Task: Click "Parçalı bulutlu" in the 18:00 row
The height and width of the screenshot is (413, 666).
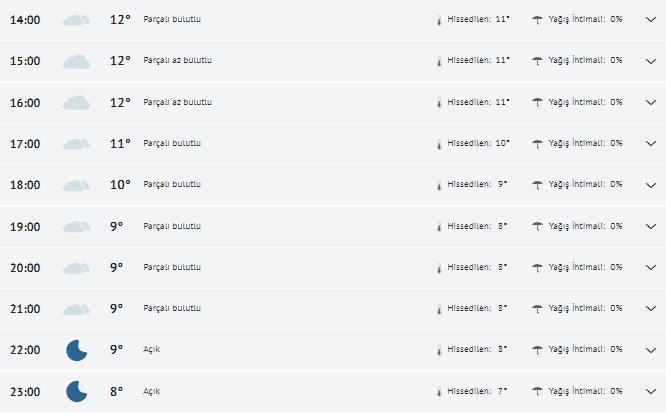Action: pos(172,185)
